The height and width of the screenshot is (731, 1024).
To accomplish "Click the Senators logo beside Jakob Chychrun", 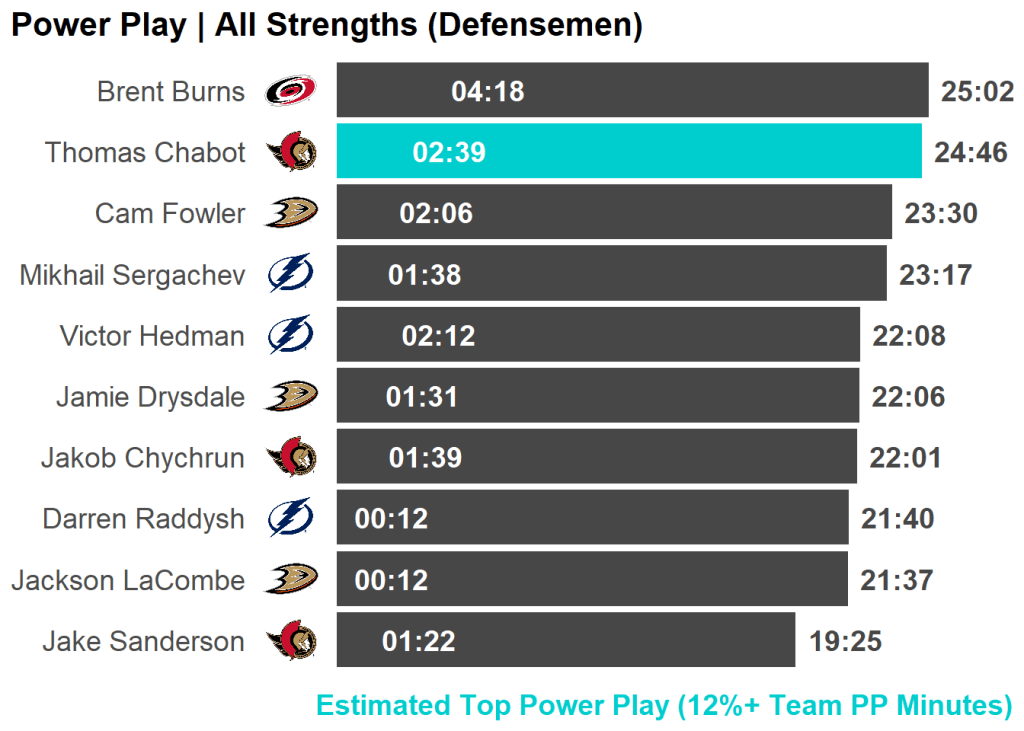I will 291,457.
